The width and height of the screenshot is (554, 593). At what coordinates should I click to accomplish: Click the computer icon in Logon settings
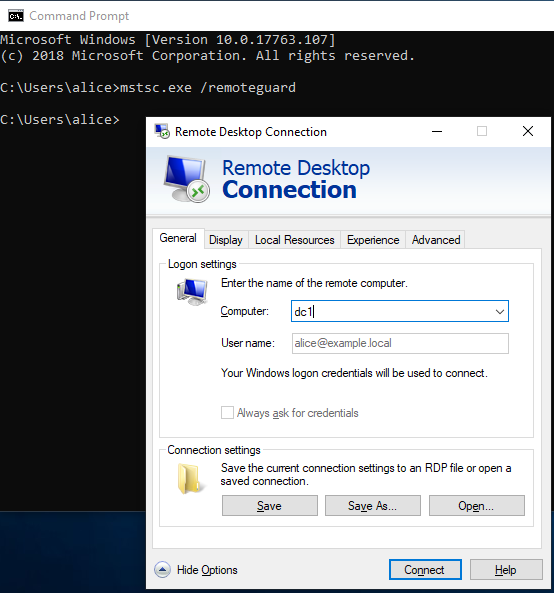click(192, 292)
